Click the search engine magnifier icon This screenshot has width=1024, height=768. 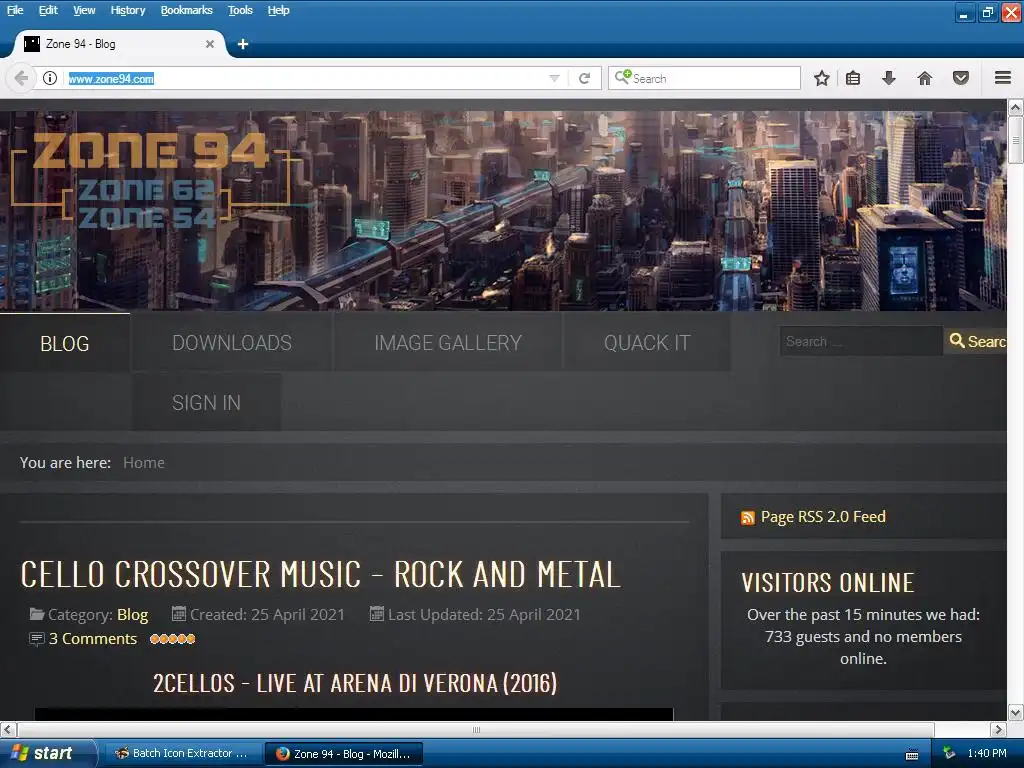coord(623,77)
